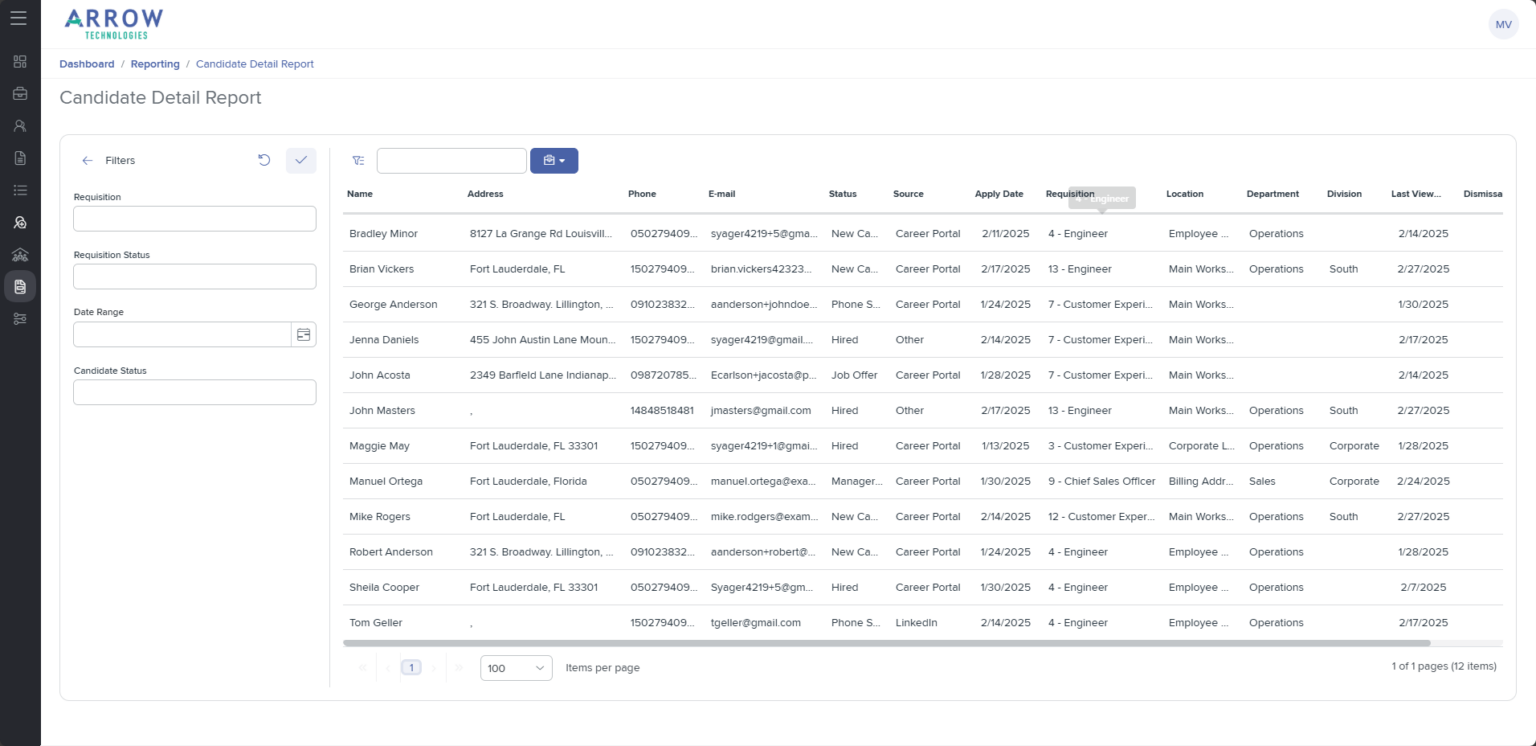Open the reports document icon in sidebar
The image size is (1536, 746).
tap(19, 286)
